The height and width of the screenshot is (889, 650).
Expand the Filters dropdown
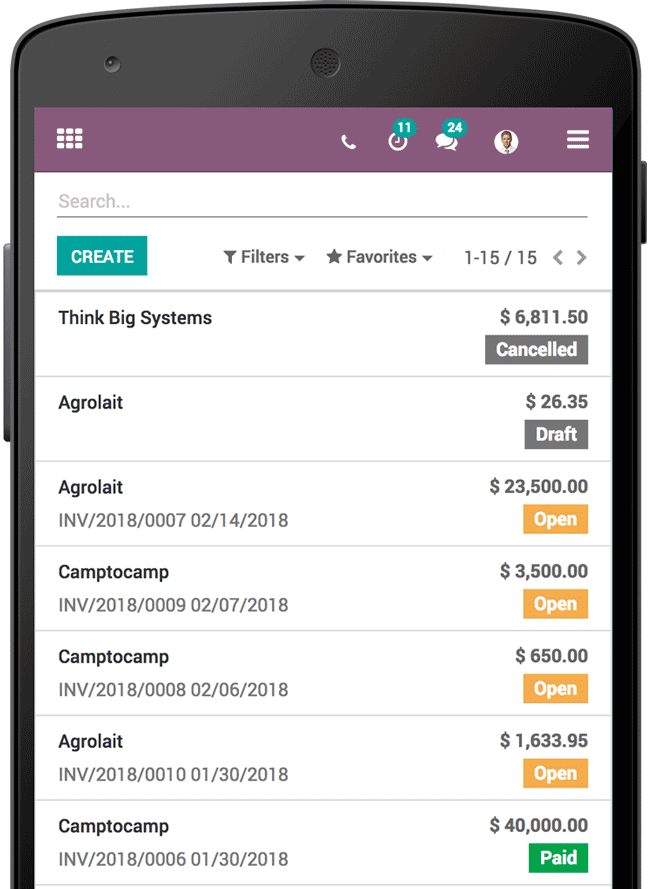pyautogui.click(x=264, y=257)
